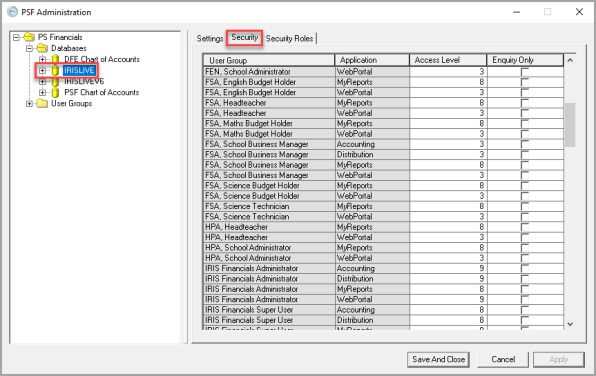Click the vertical scrollbar thumb in the grid
This screenshot has height=376, width=596.
(570, 125)
